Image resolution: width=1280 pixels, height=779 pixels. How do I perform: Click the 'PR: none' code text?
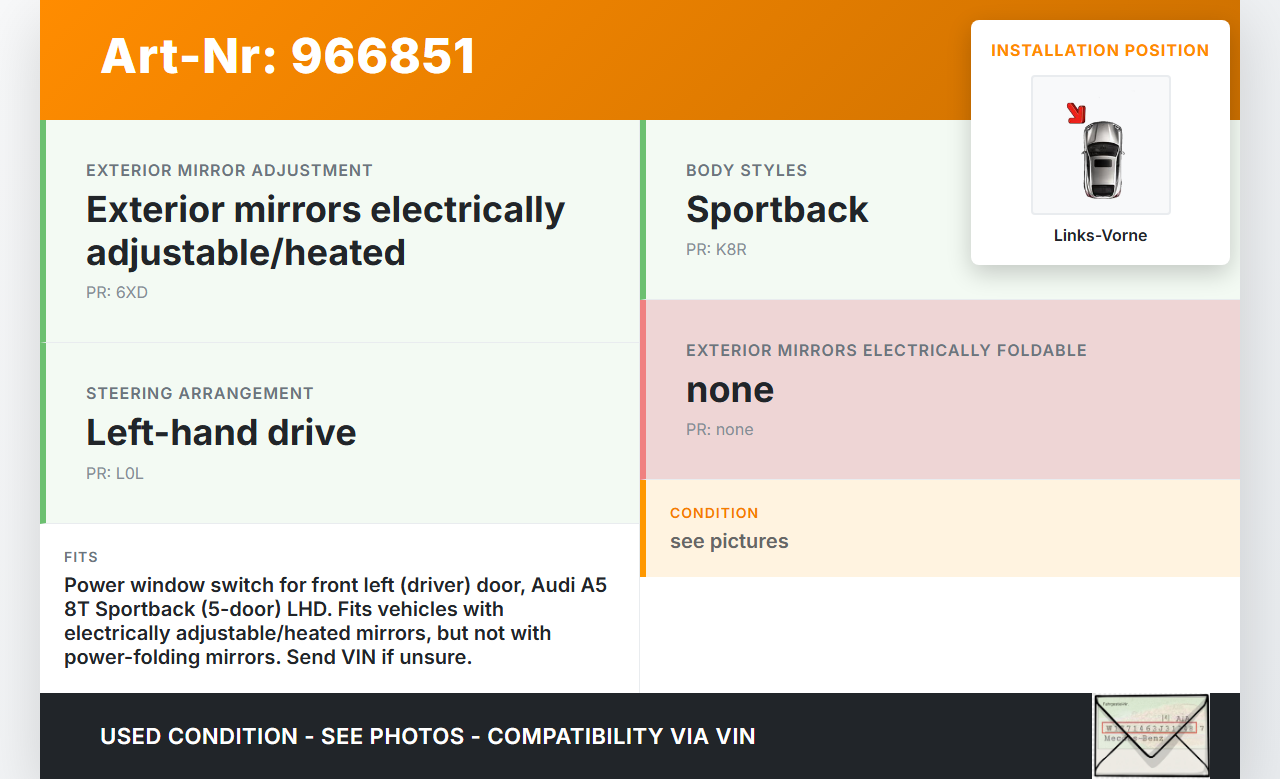(720, 430)
